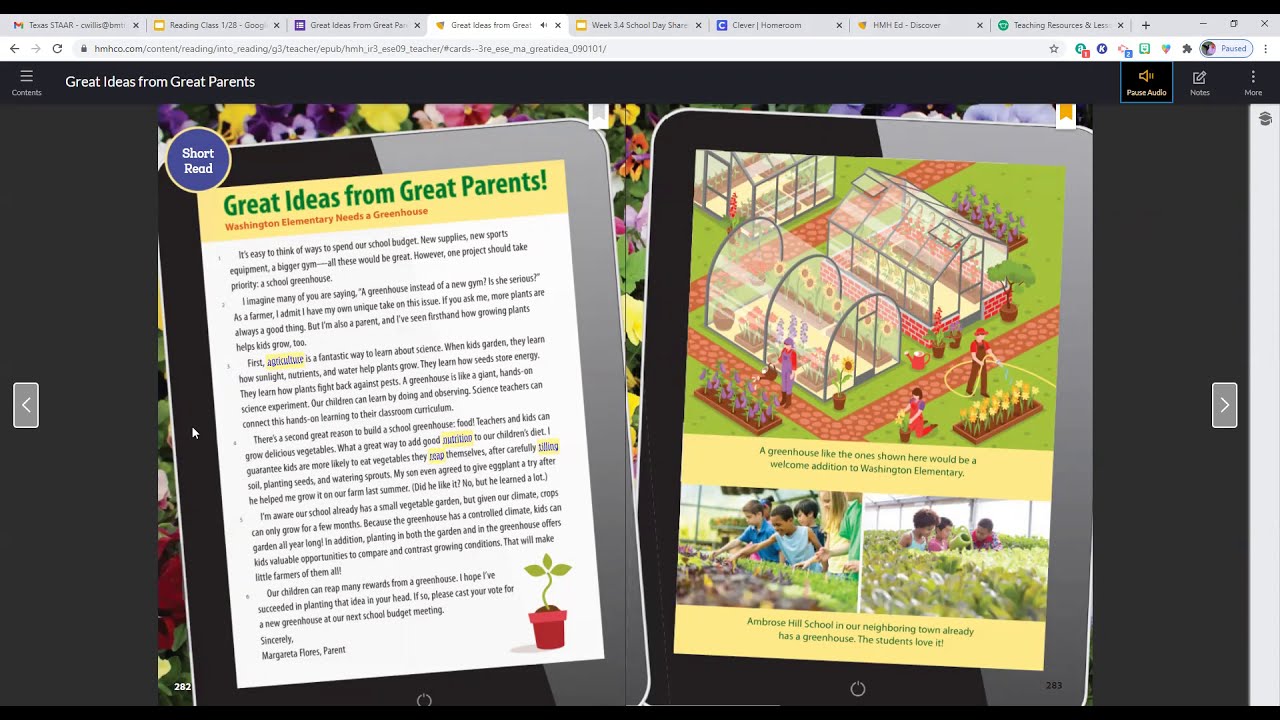This screenshot has height=720, width=1280.
Task: Click the browser back arrow
Action: [15, 48]
